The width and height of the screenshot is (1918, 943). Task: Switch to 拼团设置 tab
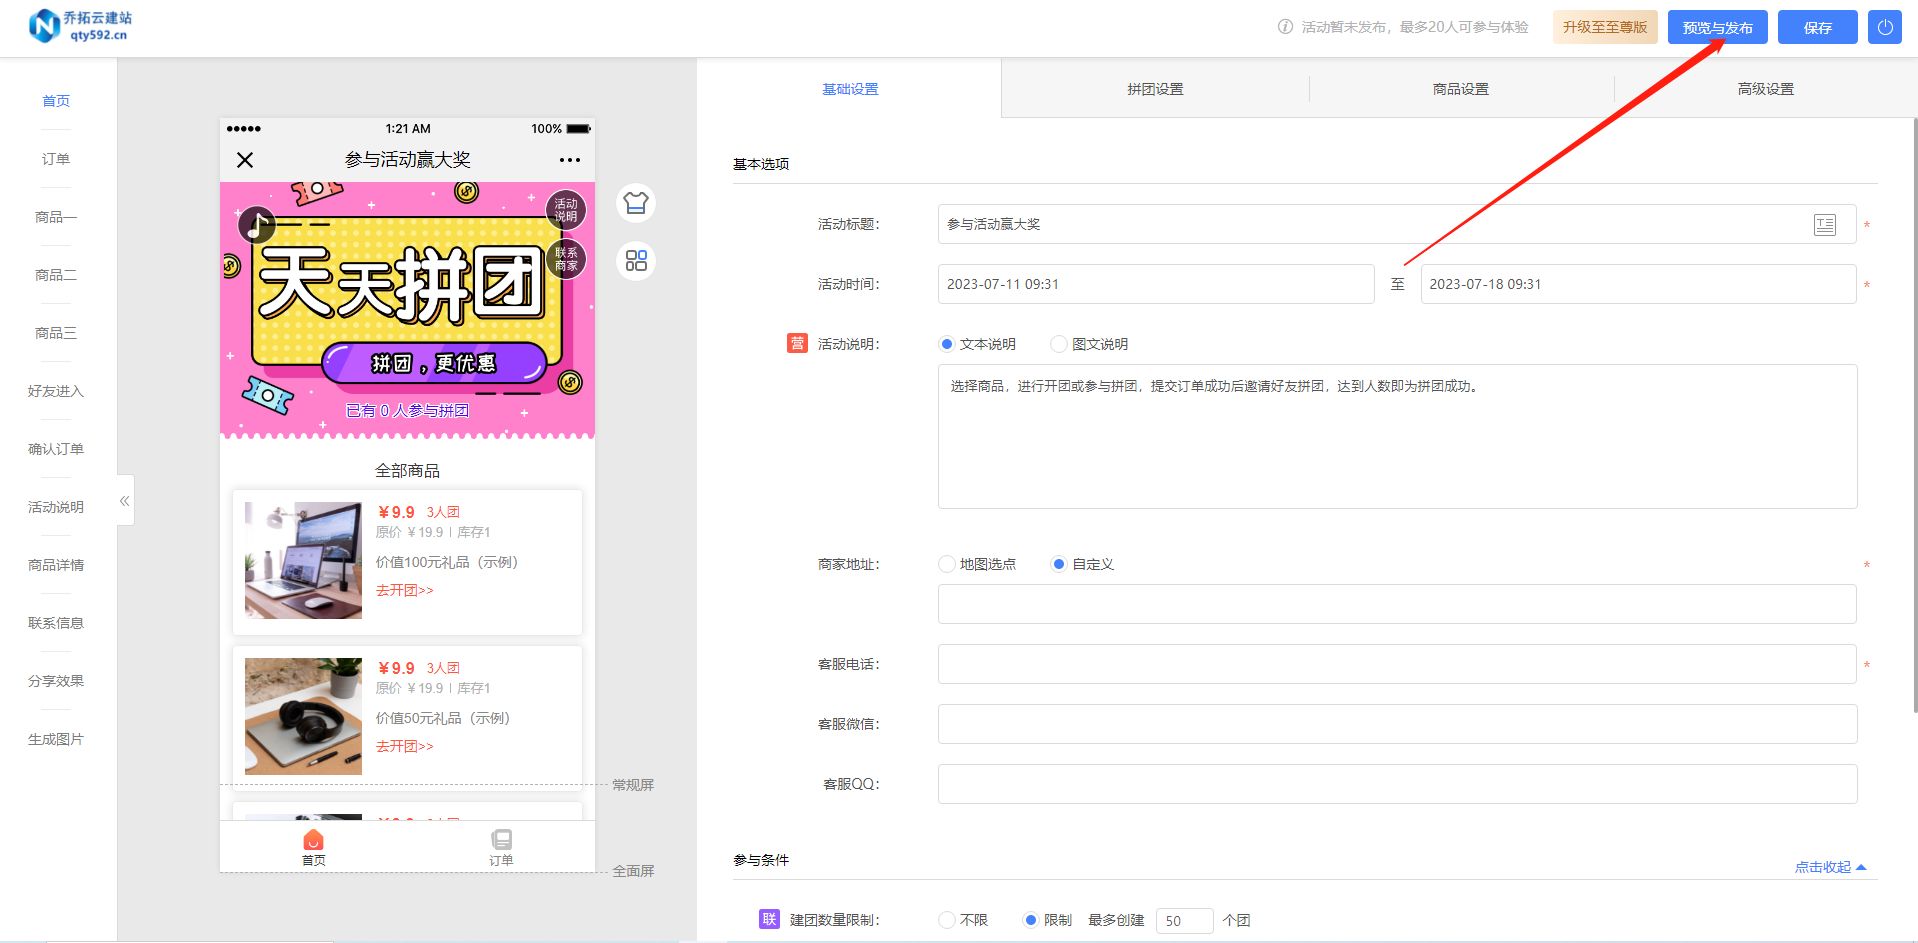coord(1155,89)
